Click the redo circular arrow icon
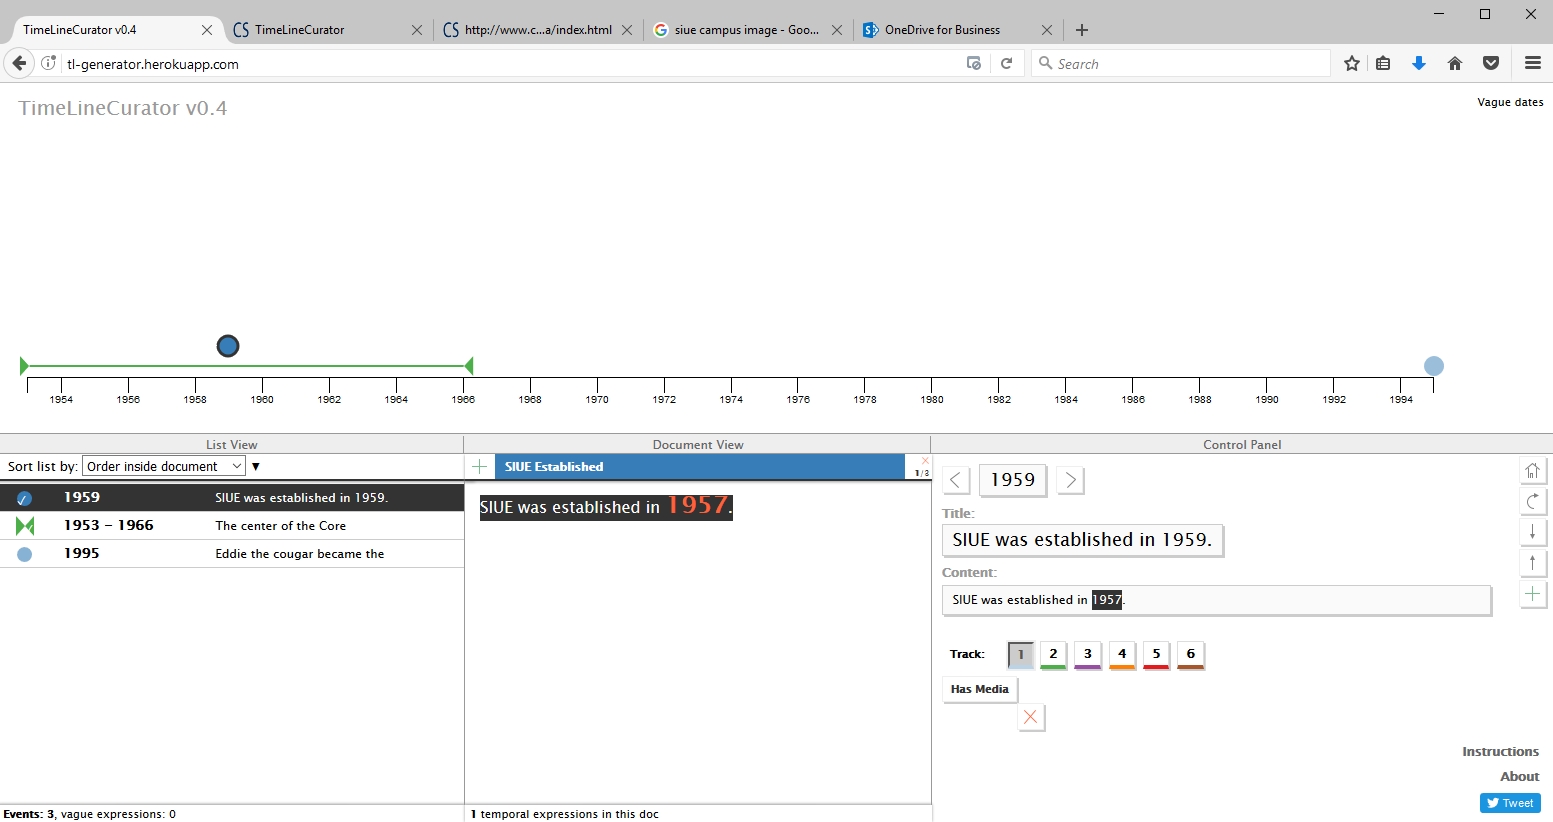 point(1532,501)
